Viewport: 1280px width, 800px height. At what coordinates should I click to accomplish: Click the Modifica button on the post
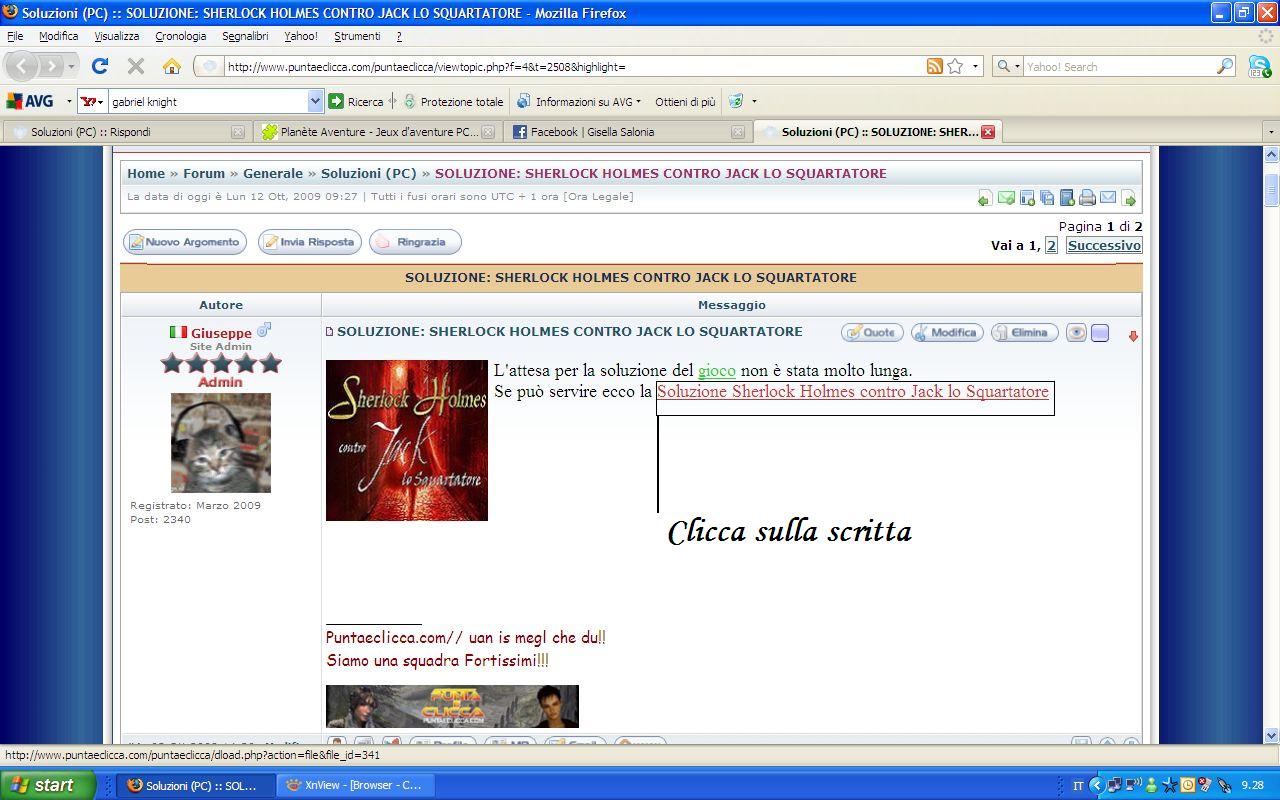click(x=947, y=333)
